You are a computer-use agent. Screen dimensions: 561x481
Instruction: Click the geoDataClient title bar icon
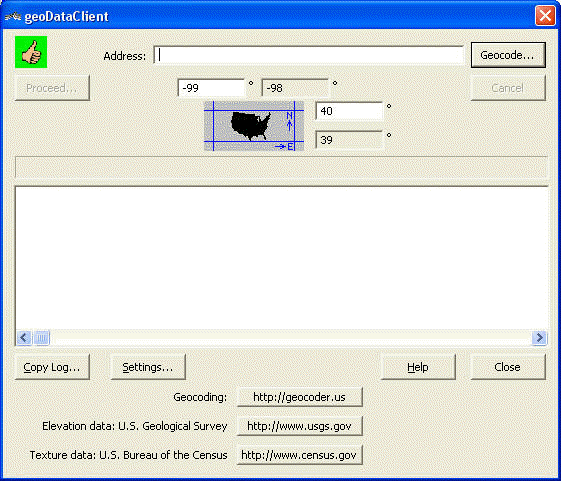(13, 16)
